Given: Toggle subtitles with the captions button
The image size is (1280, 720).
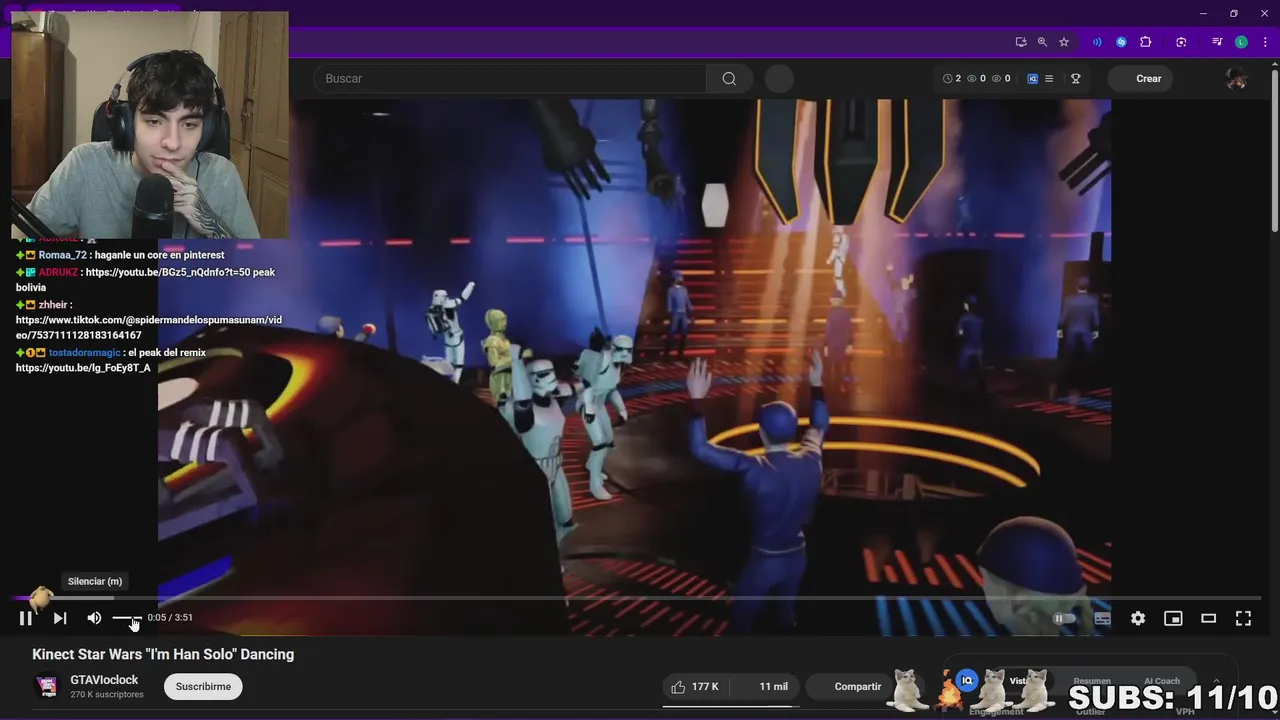Looking at the screenshot, I should tap(1103, 618).
